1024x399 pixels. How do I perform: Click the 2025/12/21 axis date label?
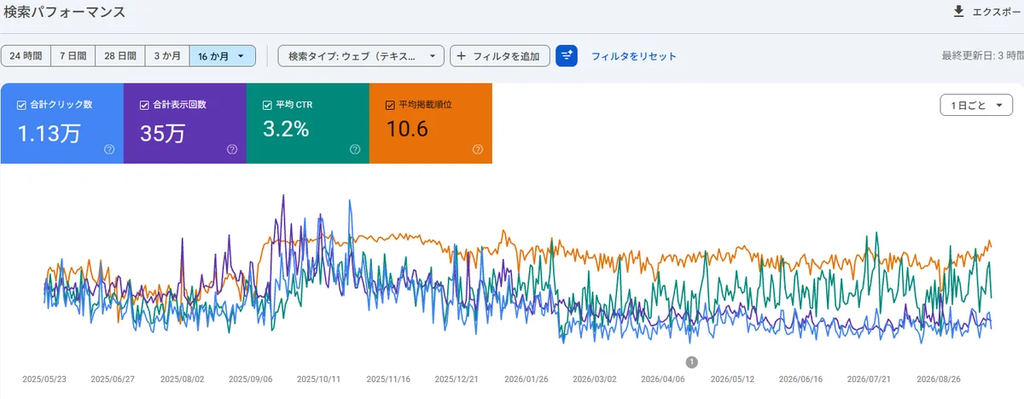[x=456, y=379]
